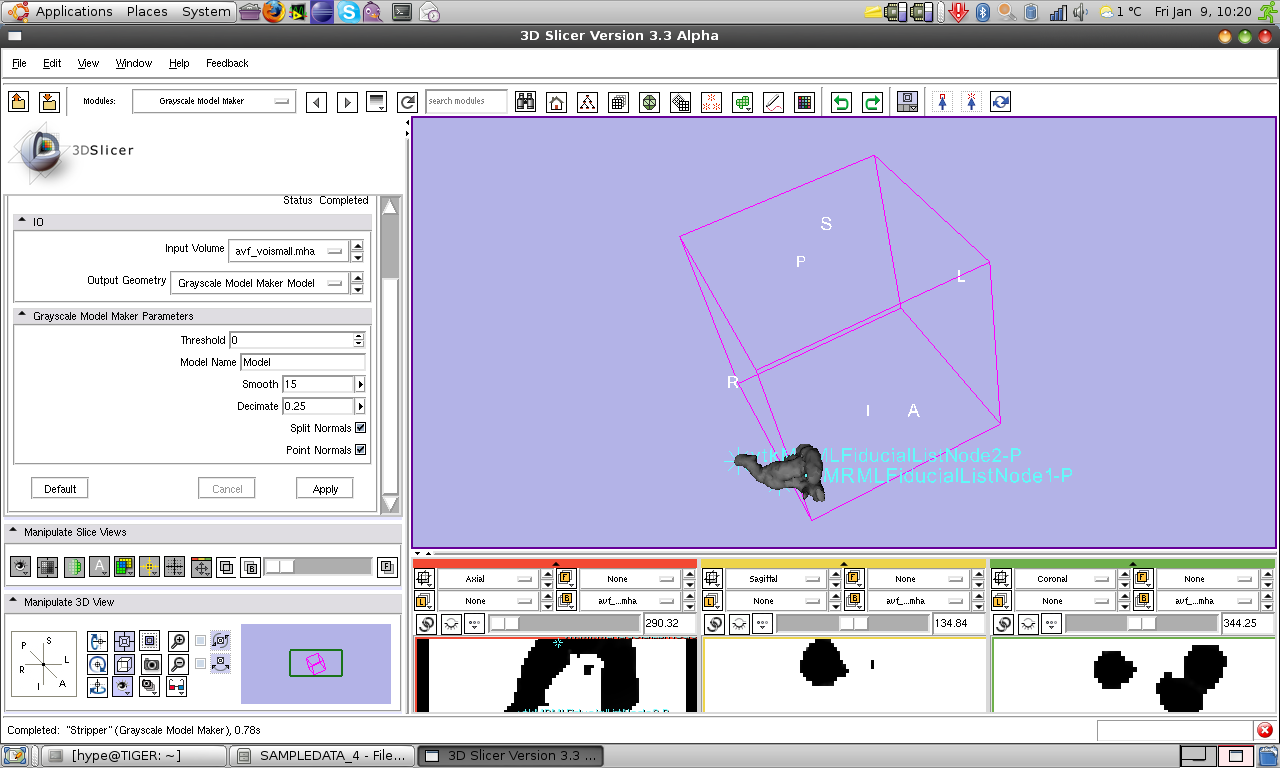Open the Models module sphere icon
This screenshot has height=768, width=1280.
coord(650,102)
